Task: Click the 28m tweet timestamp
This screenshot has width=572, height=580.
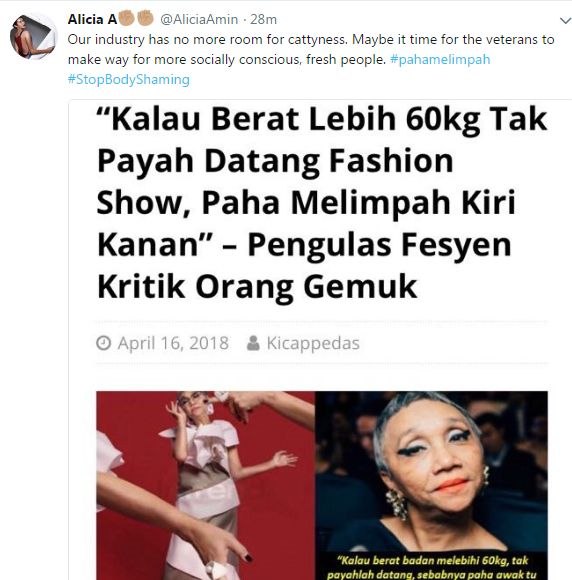Action: click(263, 19)
